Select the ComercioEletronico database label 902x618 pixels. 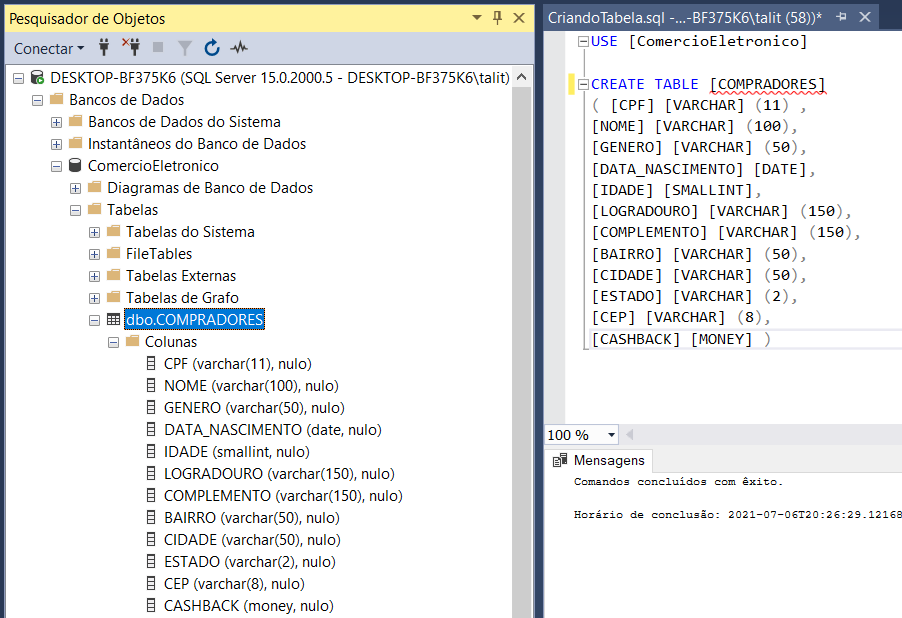point(153,166)
